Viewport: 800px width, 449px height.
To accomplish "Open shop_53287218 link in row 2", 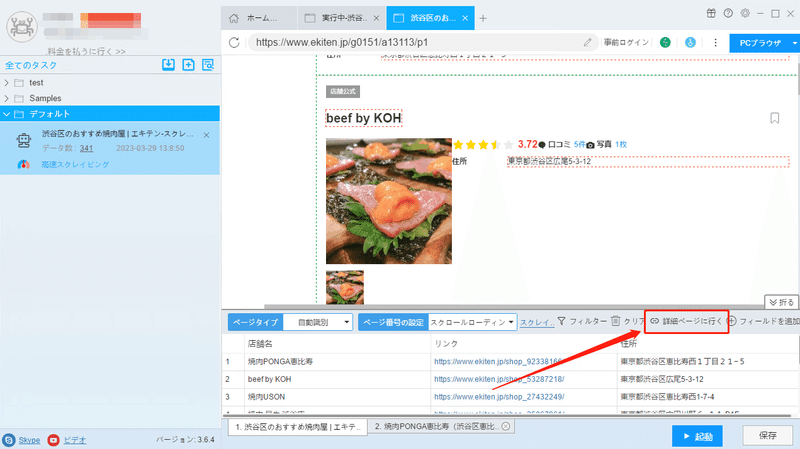I will click(x=499, y=379).
